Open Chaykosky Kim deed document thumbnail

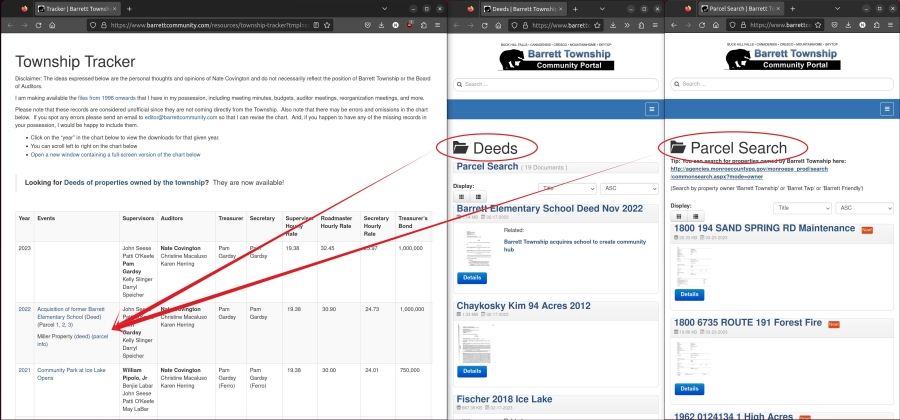(x=475, y=344)
